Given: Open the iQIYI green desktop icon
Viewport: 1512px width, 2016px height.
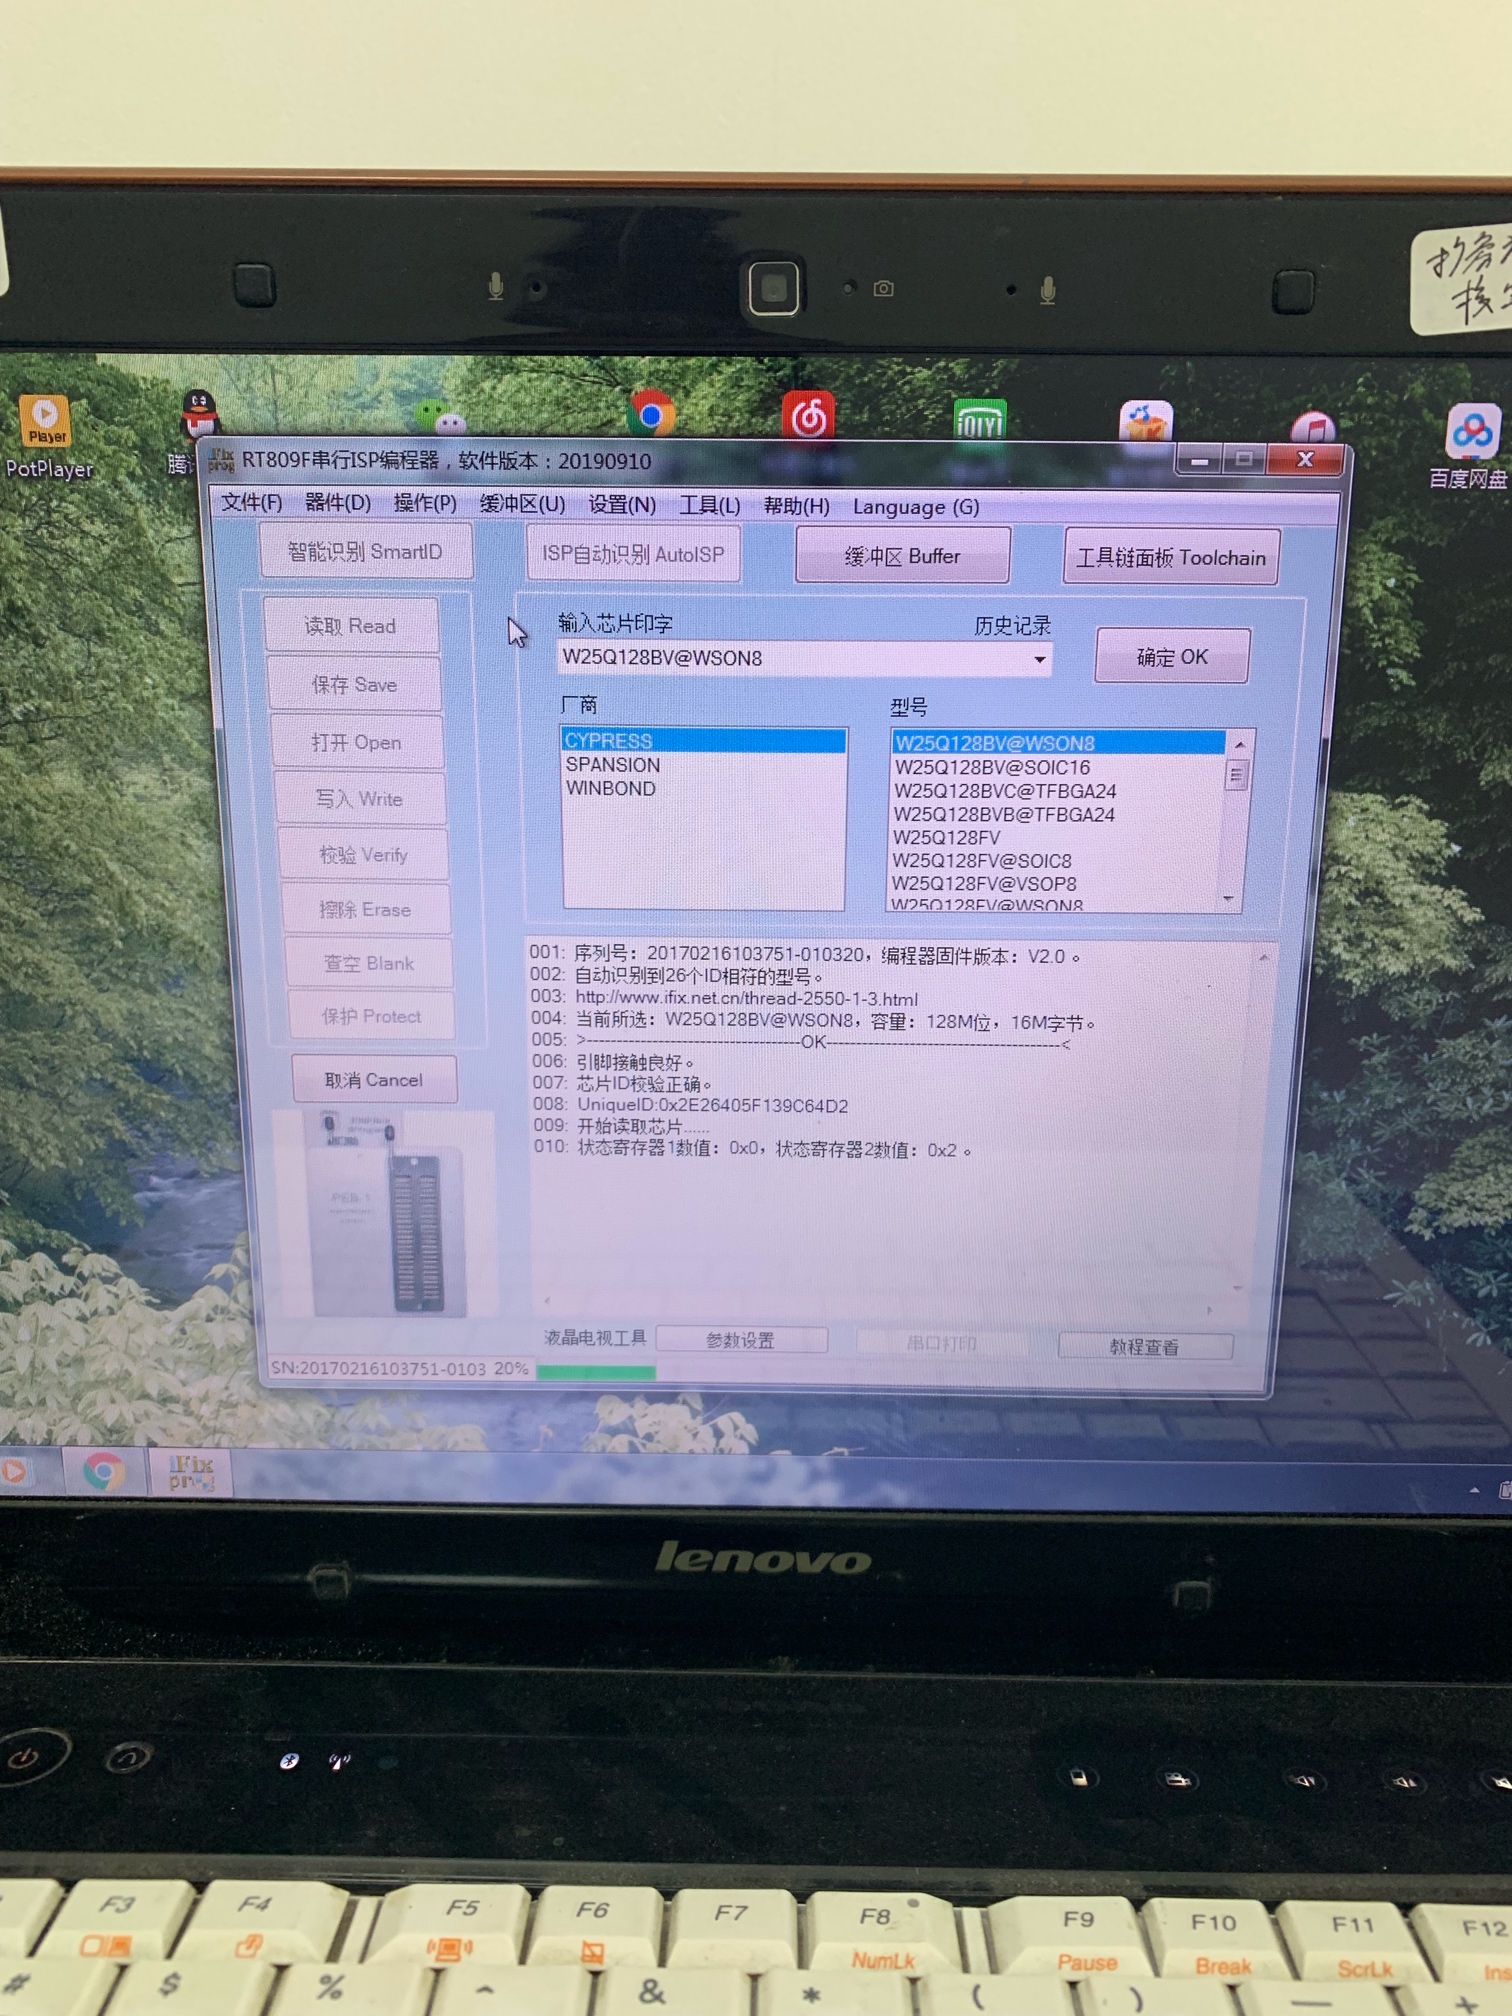Looking at the screenshot, I should point(979,420).
